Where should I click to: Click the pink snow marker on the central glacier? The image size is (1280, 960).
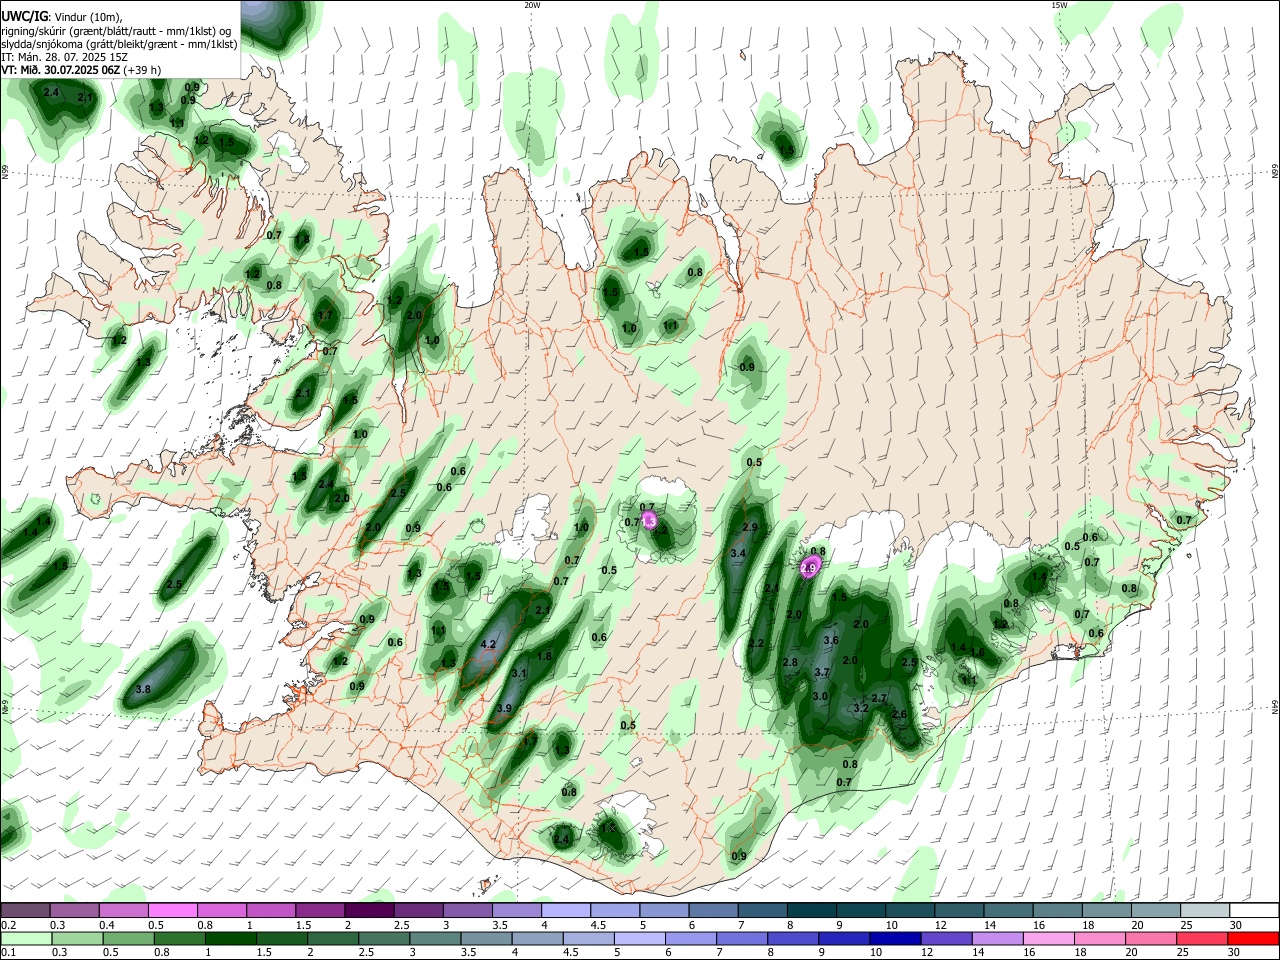coord(649,520)
